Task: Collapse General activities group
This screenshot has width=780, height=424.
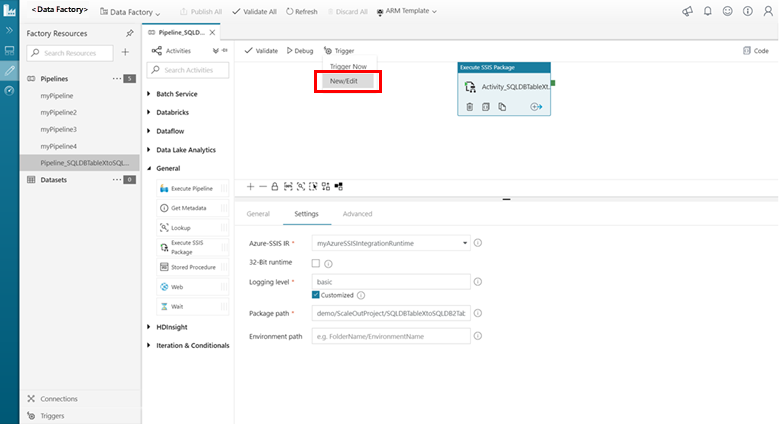Action: 149,168
